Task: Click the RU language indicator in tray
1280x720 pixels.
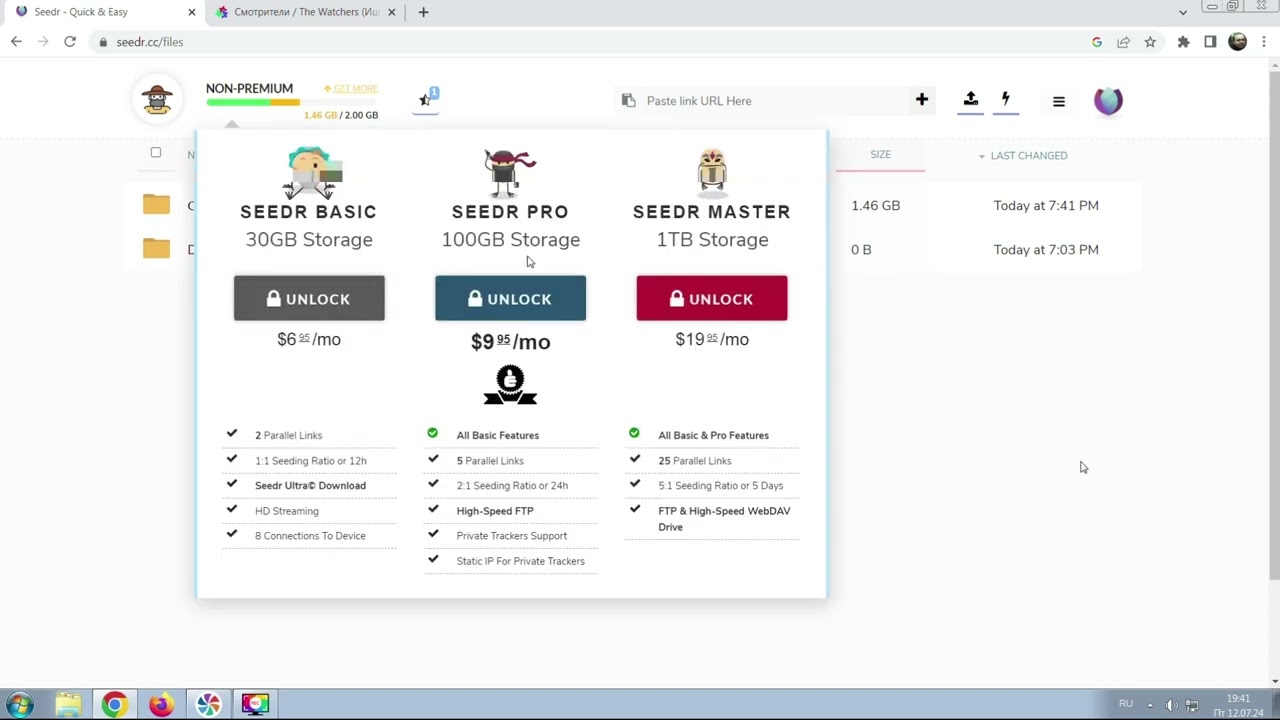Action: coord(1126,704)
